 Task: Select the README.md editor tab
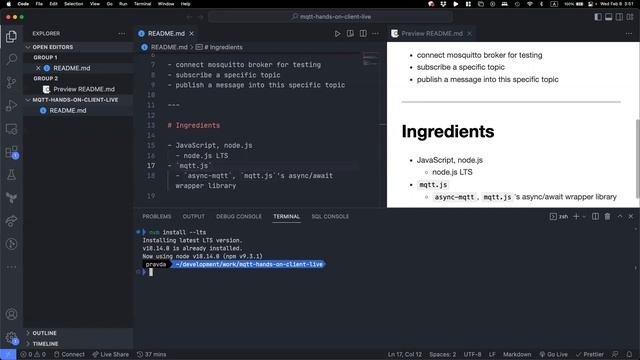click(166, 33)
